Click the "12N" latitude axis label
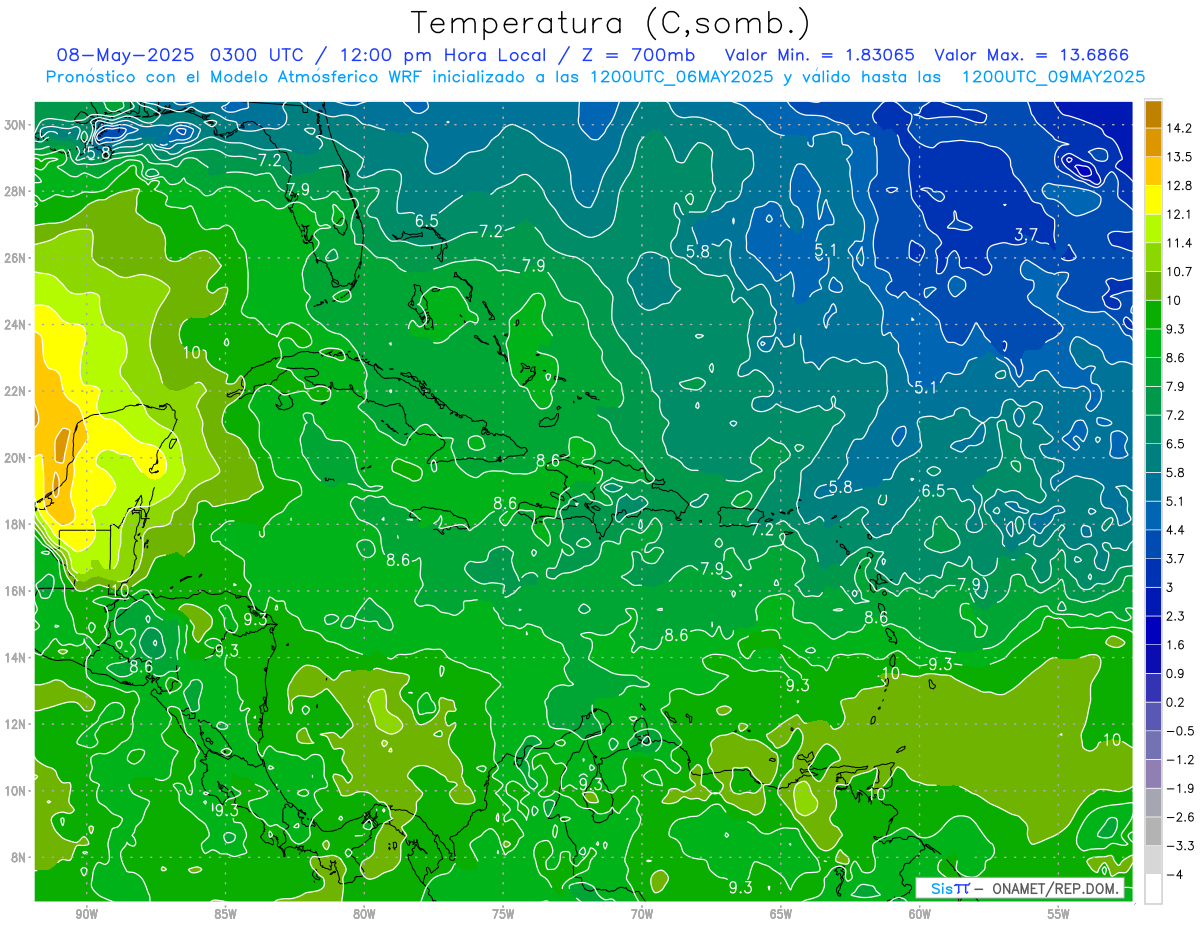Image resolution: width=1200 pixels, height=927 pixels. click(15, 724)
